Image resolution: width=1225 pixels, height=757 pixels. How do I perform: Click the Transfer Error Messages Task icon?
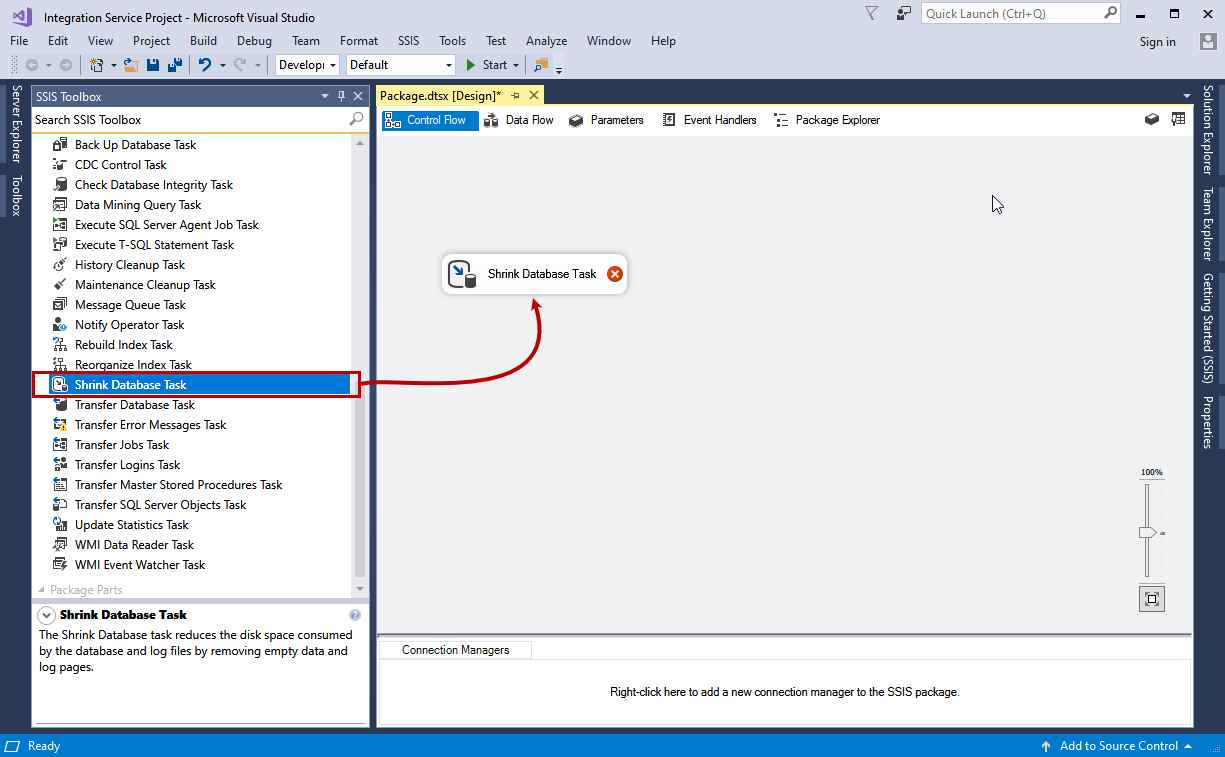(x=60, y=425)
